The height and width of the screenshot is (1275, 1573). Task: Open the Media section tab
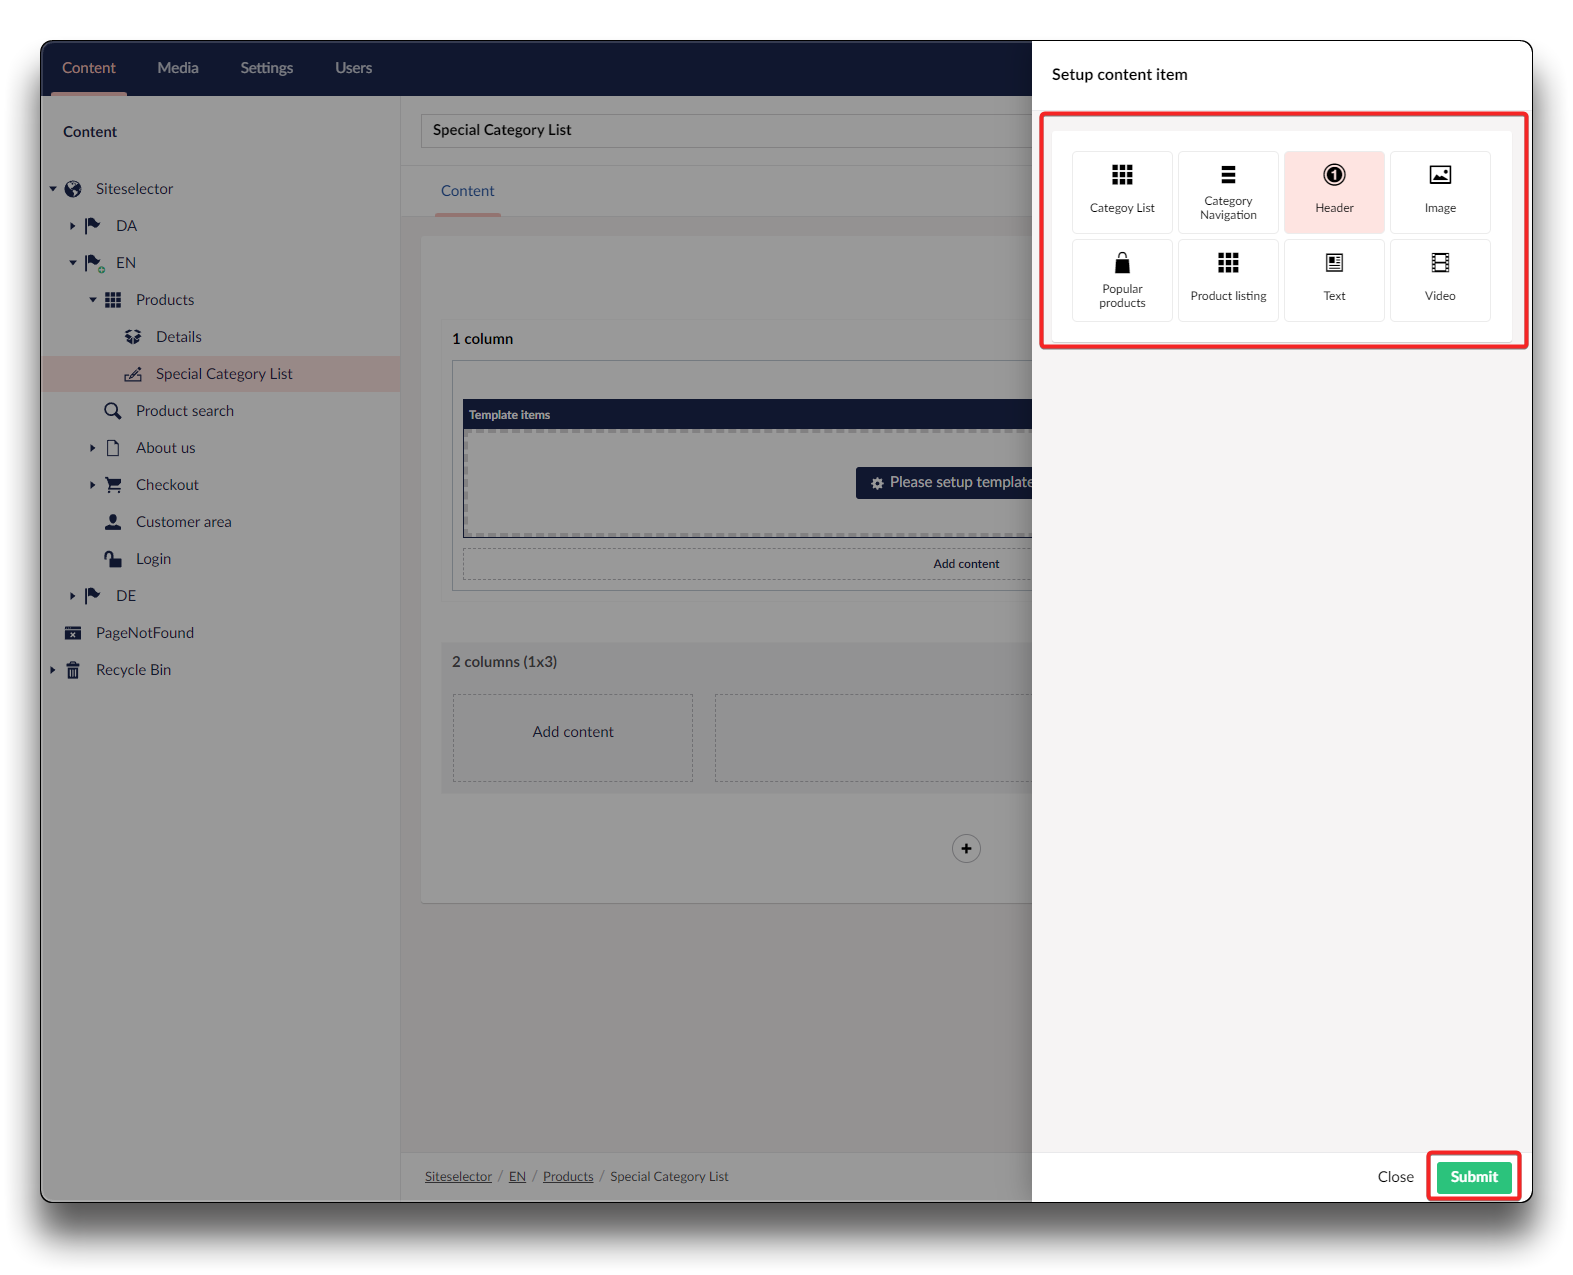coord(178,68)
